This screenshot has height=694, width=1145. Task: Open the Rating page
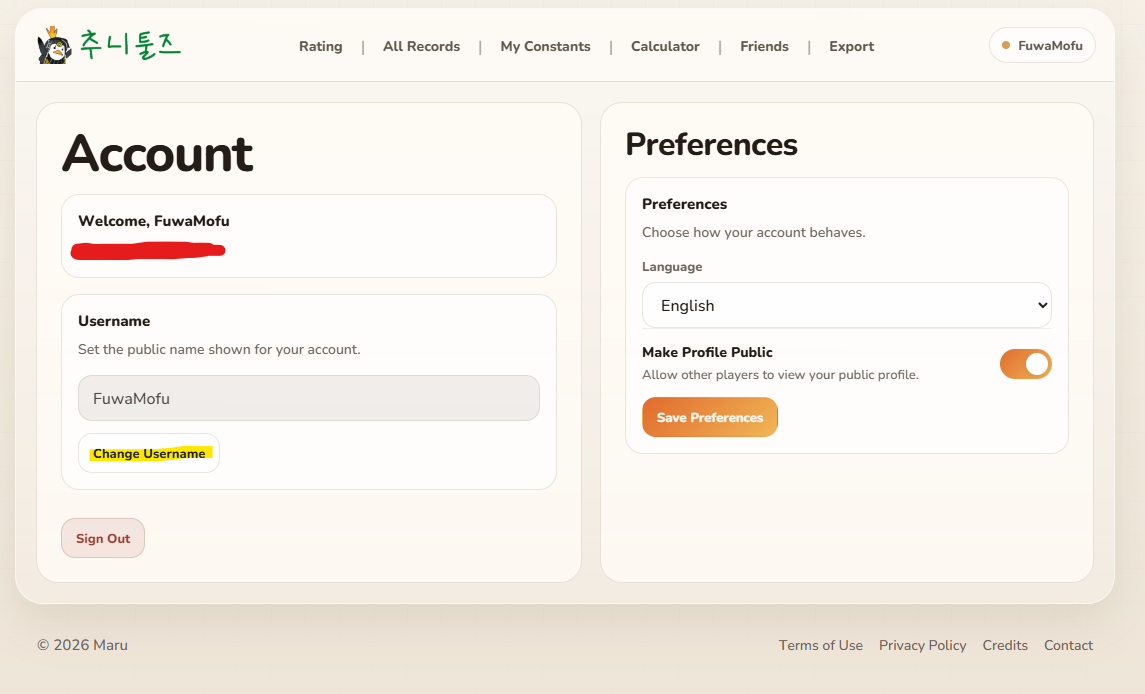pos(320,46)
